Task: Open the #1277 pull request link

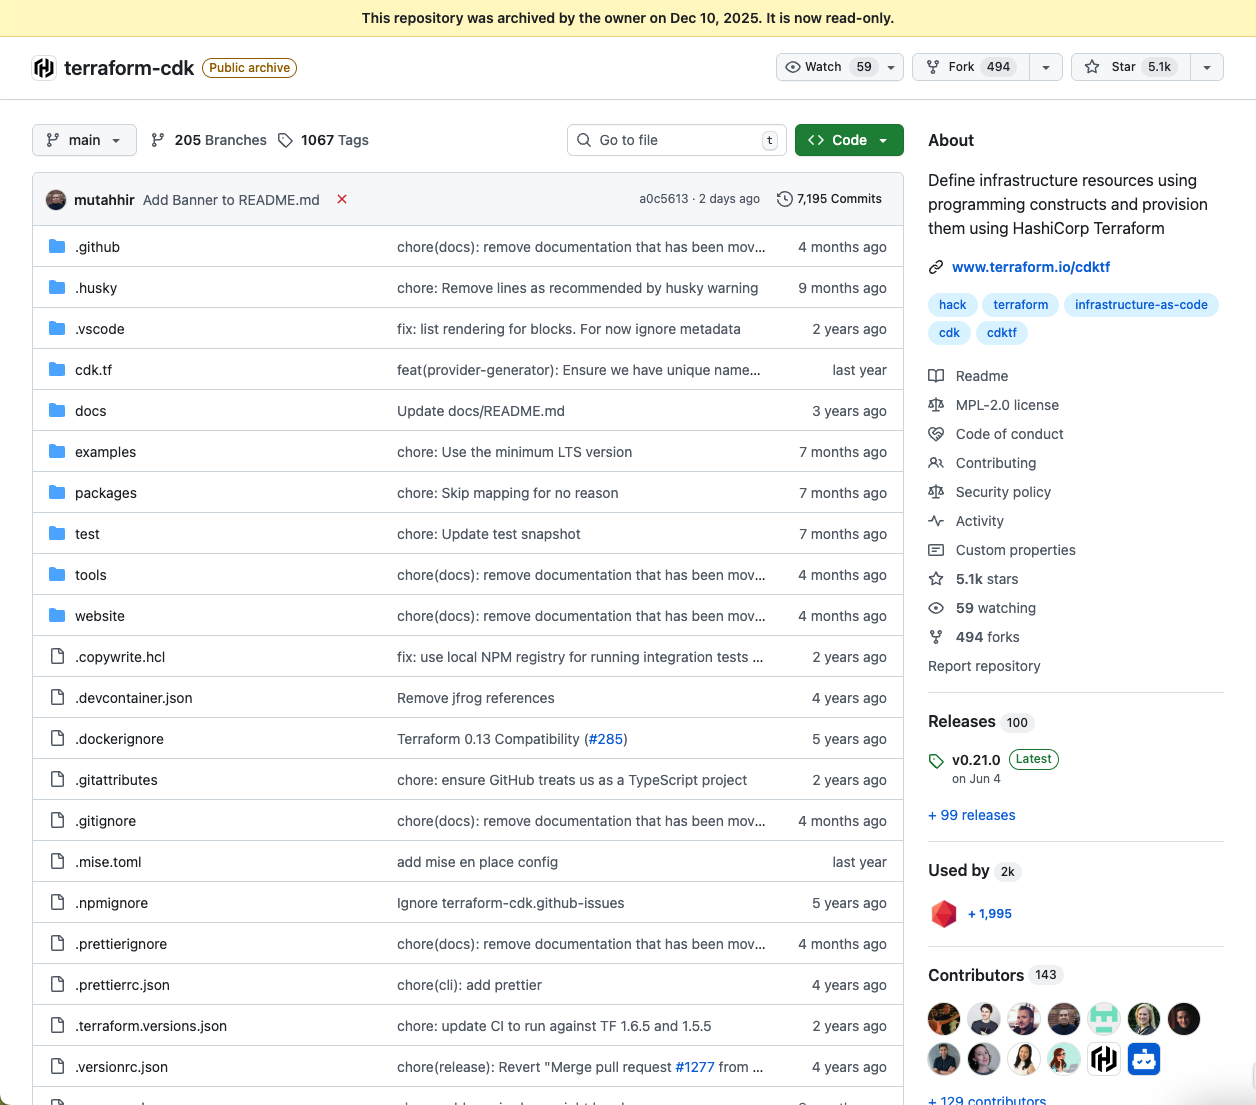Action: click(695, 1067)
